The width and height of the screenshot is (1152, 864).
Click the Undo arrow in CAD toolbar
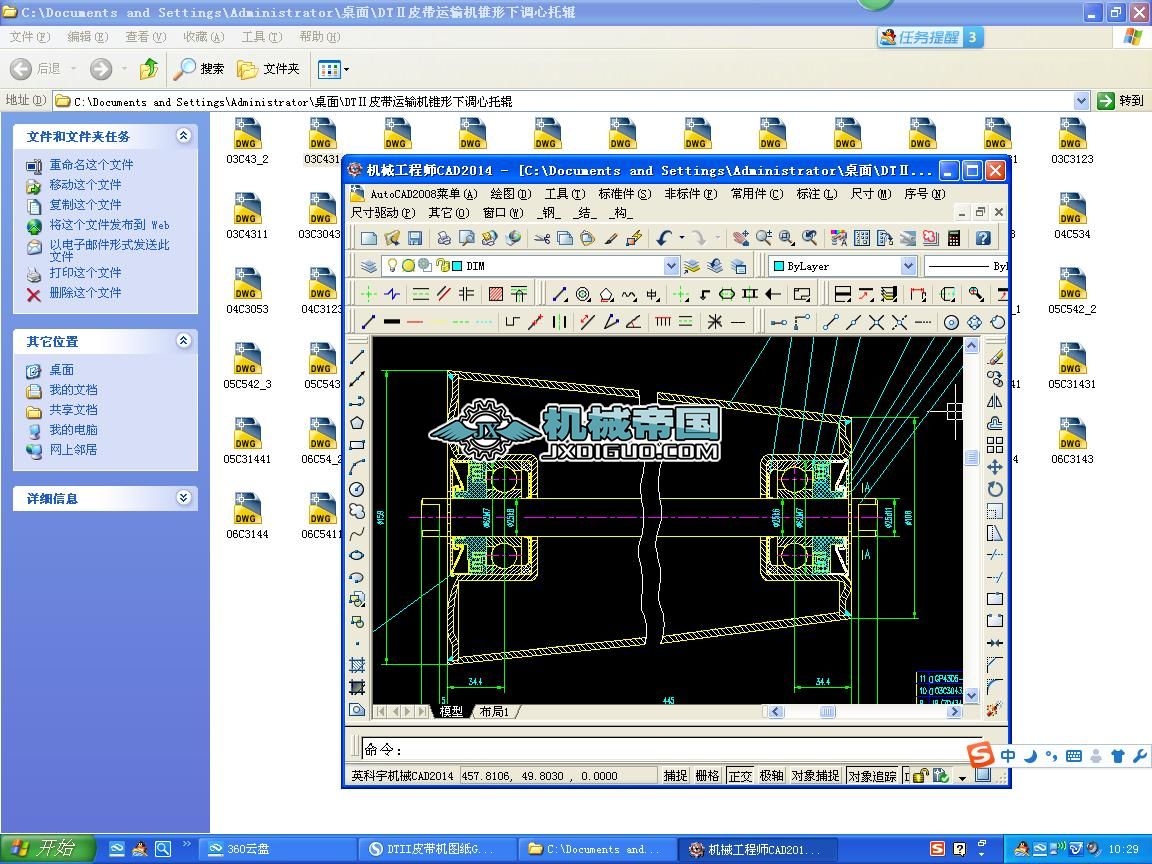tap(664, 238)
